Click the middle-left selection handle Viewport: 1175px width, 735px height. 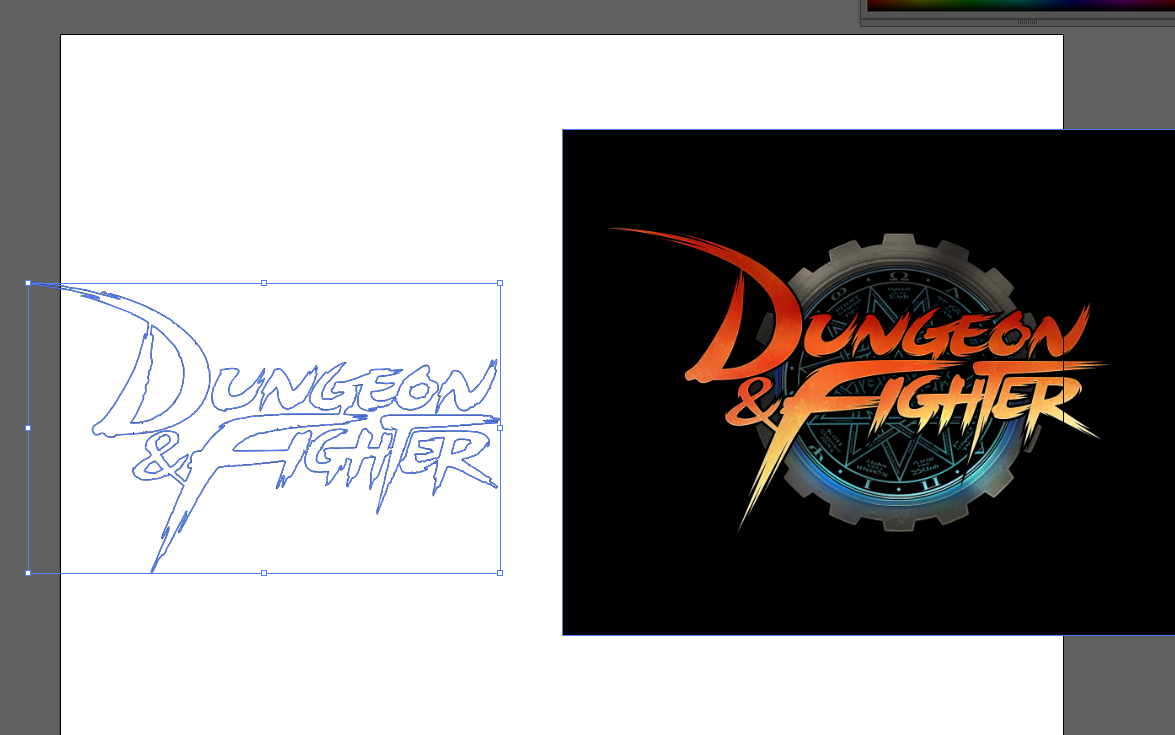[x=28, y=428]
